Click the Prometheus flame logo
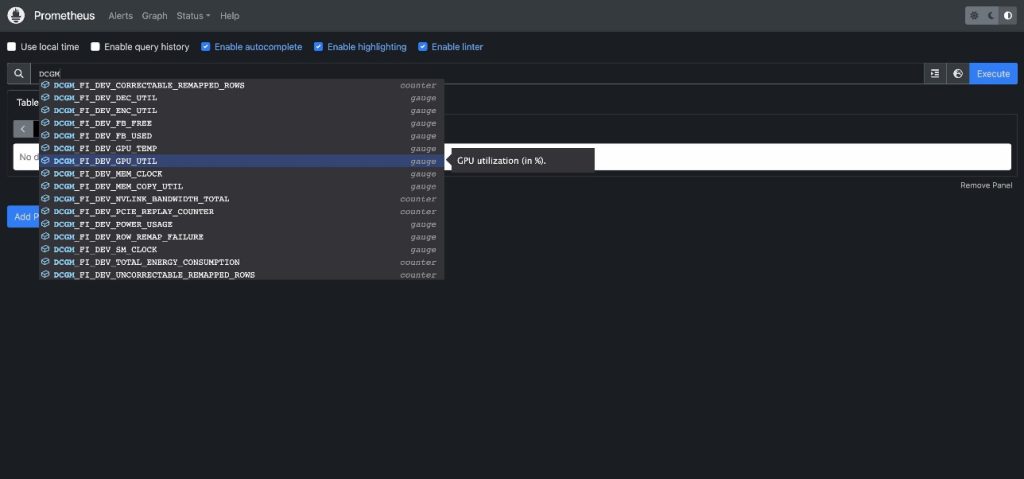 [x=16, y=15]
